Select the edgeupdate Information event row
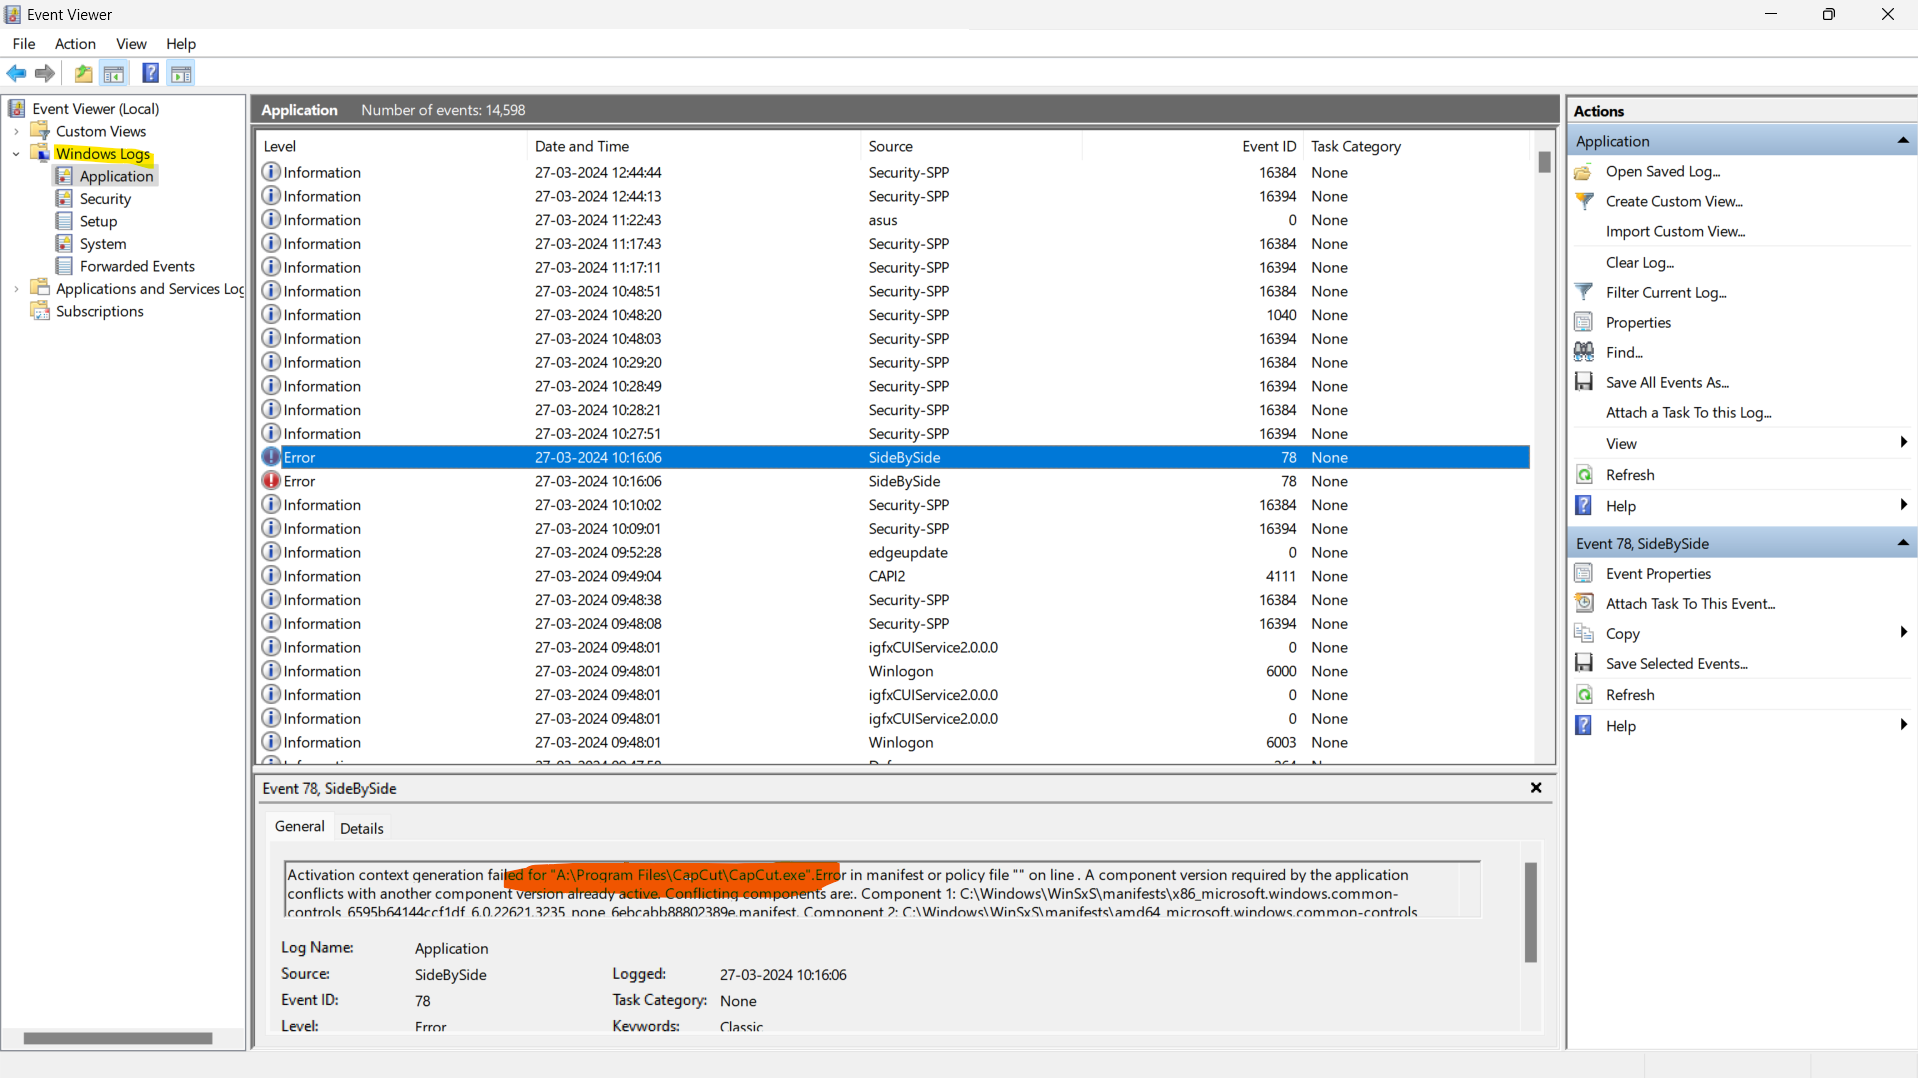Image resolution: width=1918 pixels, height=1078 pixels. (894, 552)
